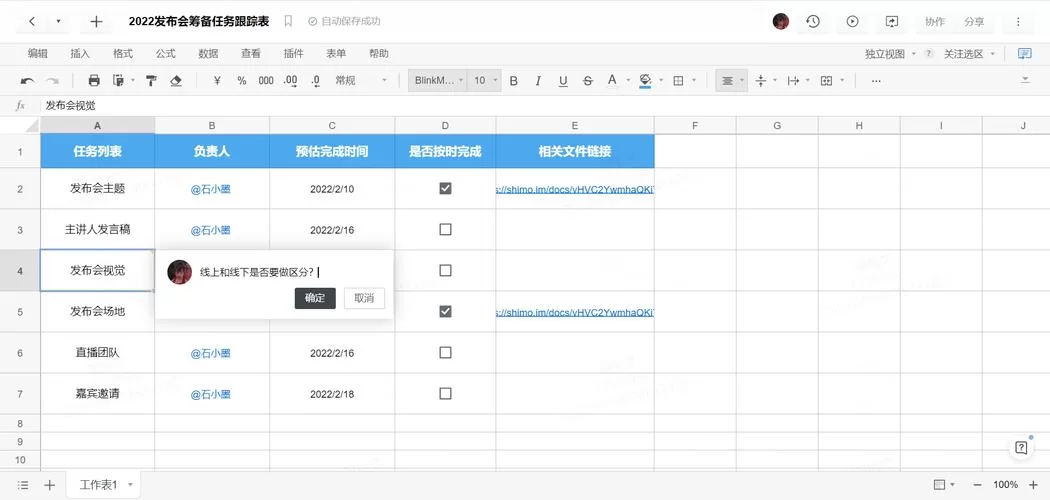Open the share screen icon in header
The width and height of the screenshot is (1050, 500).
tap(891, 21)
